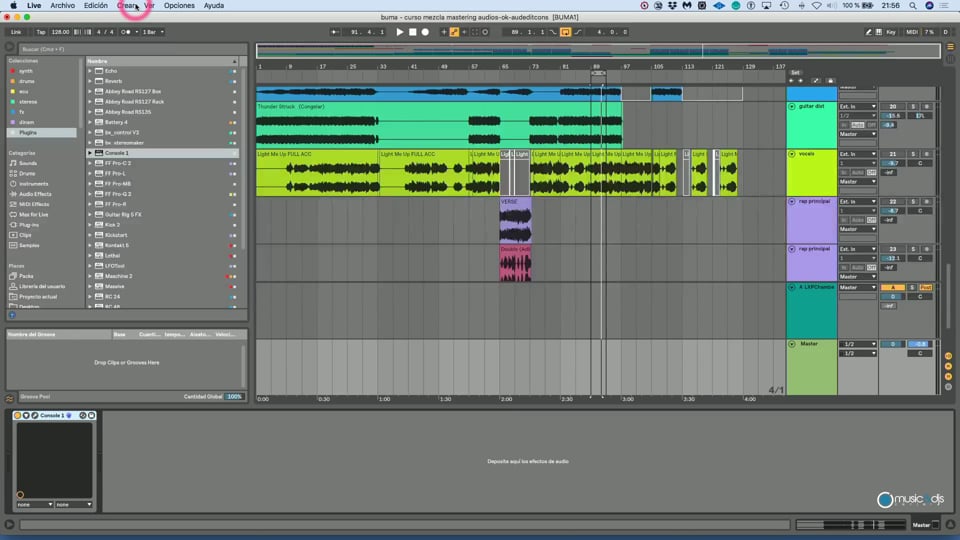Open the Sounds category
This screenshot has width=960, height=540.
point(28,163)
